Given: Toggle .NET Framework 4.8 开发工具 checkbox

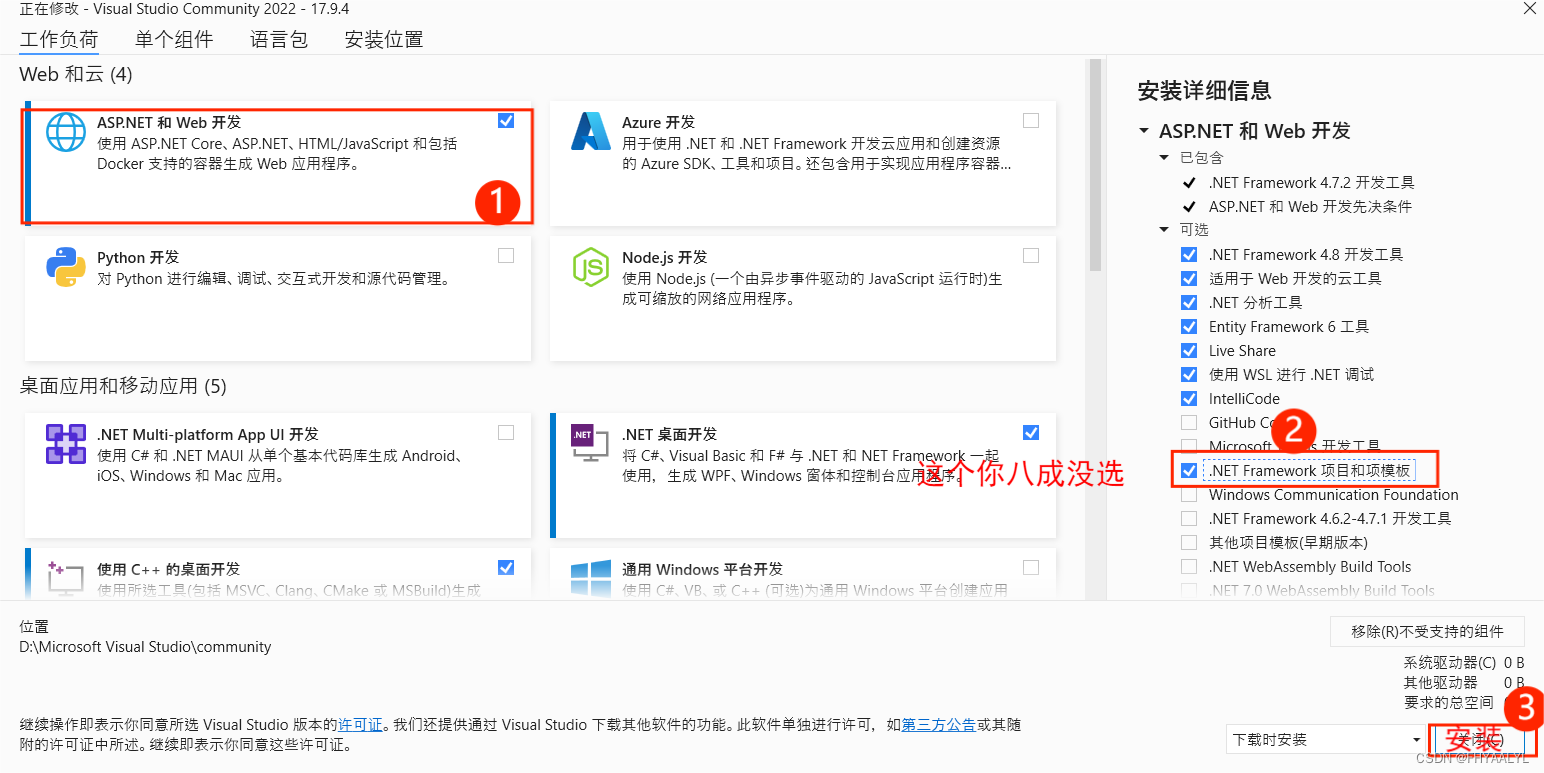Looking at the screenshot, I should point(1189,255).
